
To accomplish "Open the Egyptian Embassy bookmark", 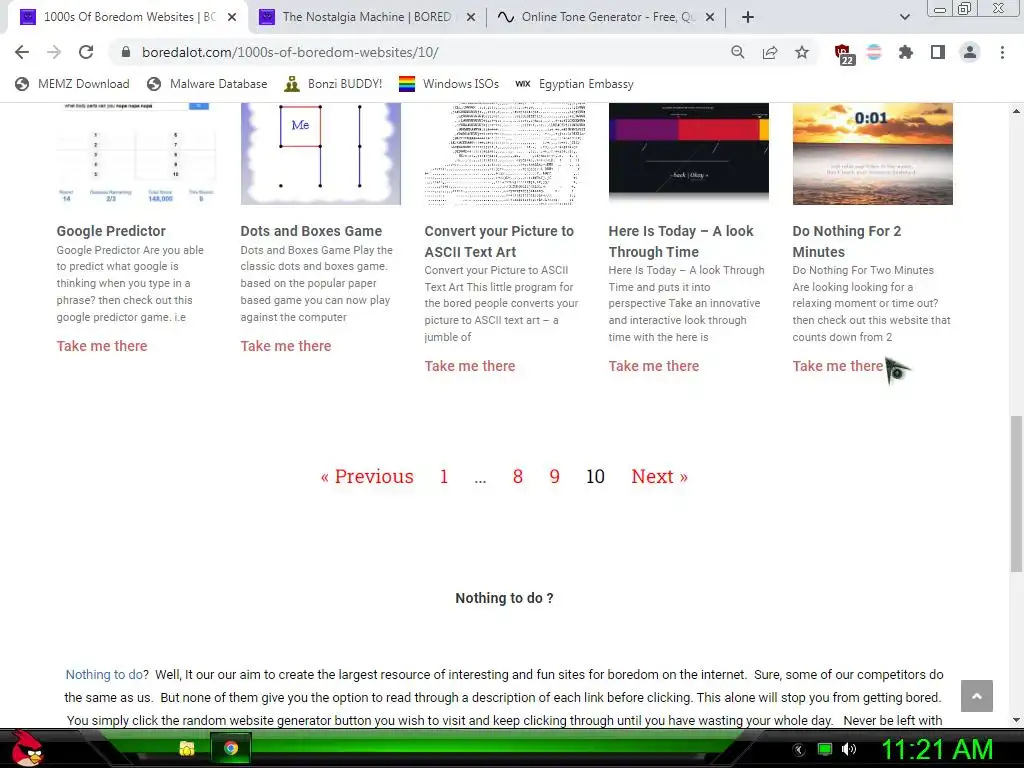I will [x=574, y=84].
